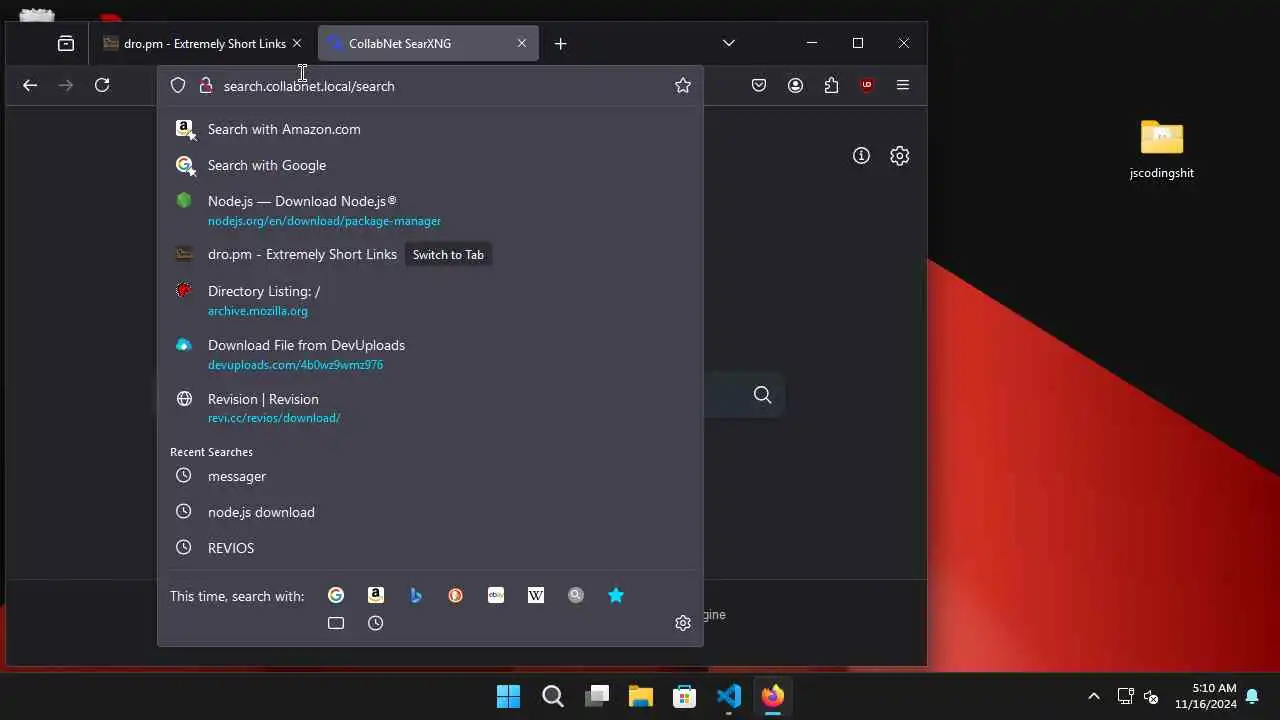This screenshot has height=720, width=1280.
Task: Search this time with DuckDuckGo icon
Action: coord(456,595)
